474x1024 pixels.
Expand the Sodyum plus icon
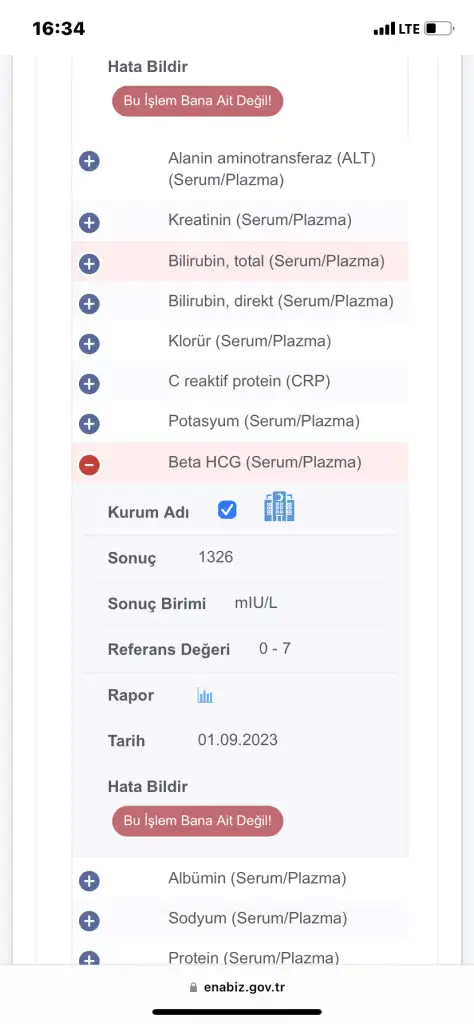[89, 921]
